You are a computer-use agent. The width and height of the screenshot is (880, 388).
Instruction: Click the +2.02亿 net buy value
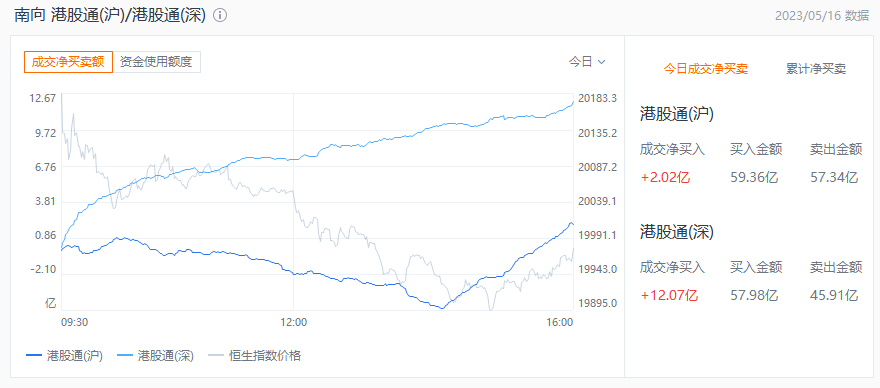pyautogui.click(x=665, y=178)
